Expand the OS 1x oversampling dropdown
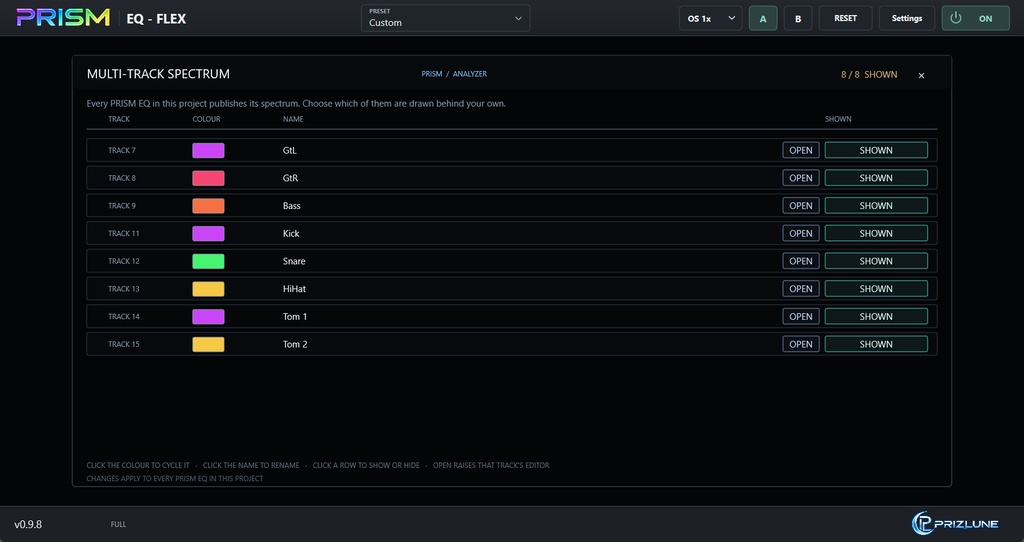This screenshot has width=1024, height=542. pyautogui.click(x=711, y=18)
